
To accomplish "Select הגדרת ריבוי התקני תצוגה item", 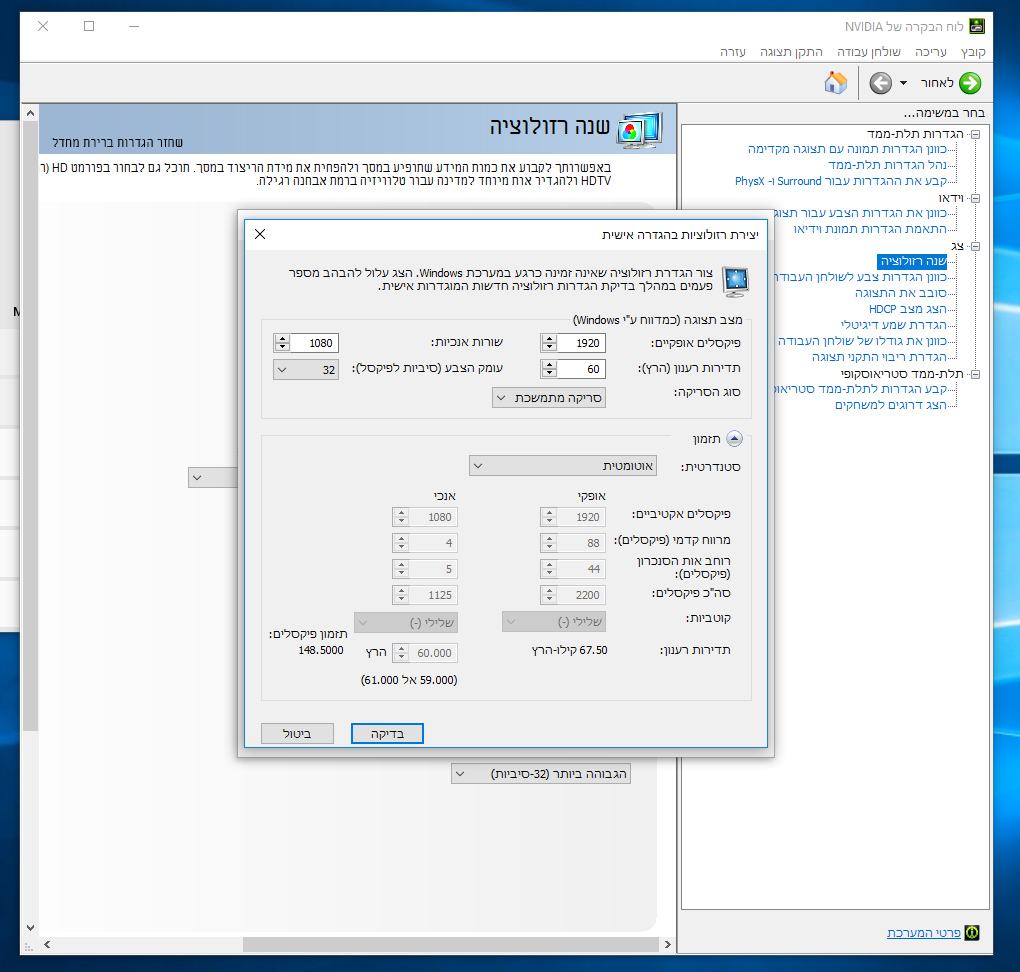I will click(x=879, y=357).
